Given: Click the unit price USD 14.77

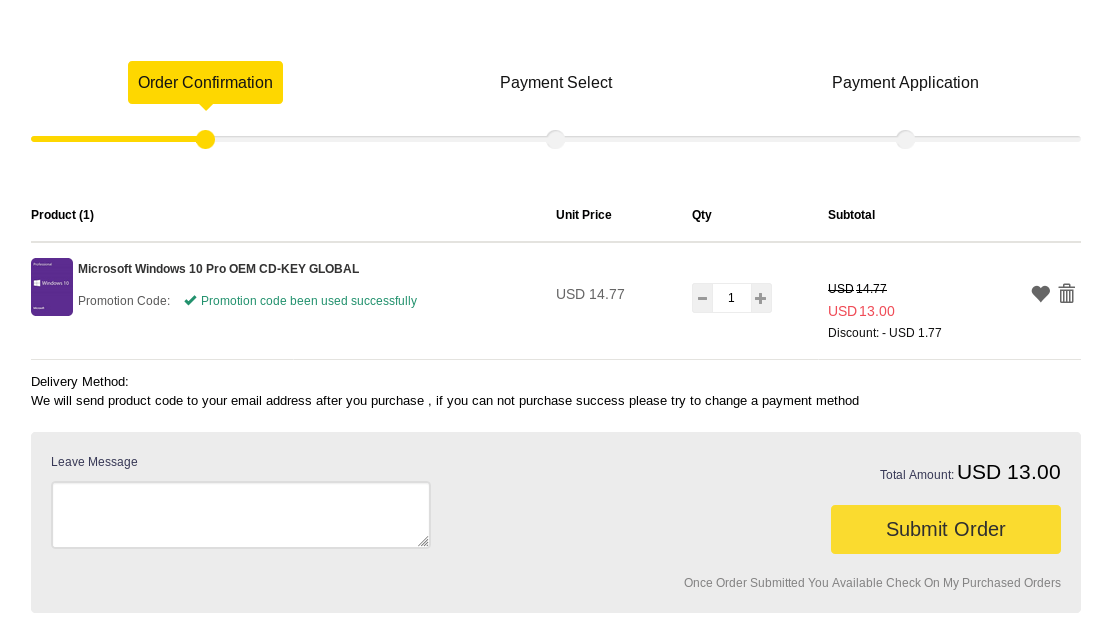Looking at the screenshot, I should click(590, 294).
